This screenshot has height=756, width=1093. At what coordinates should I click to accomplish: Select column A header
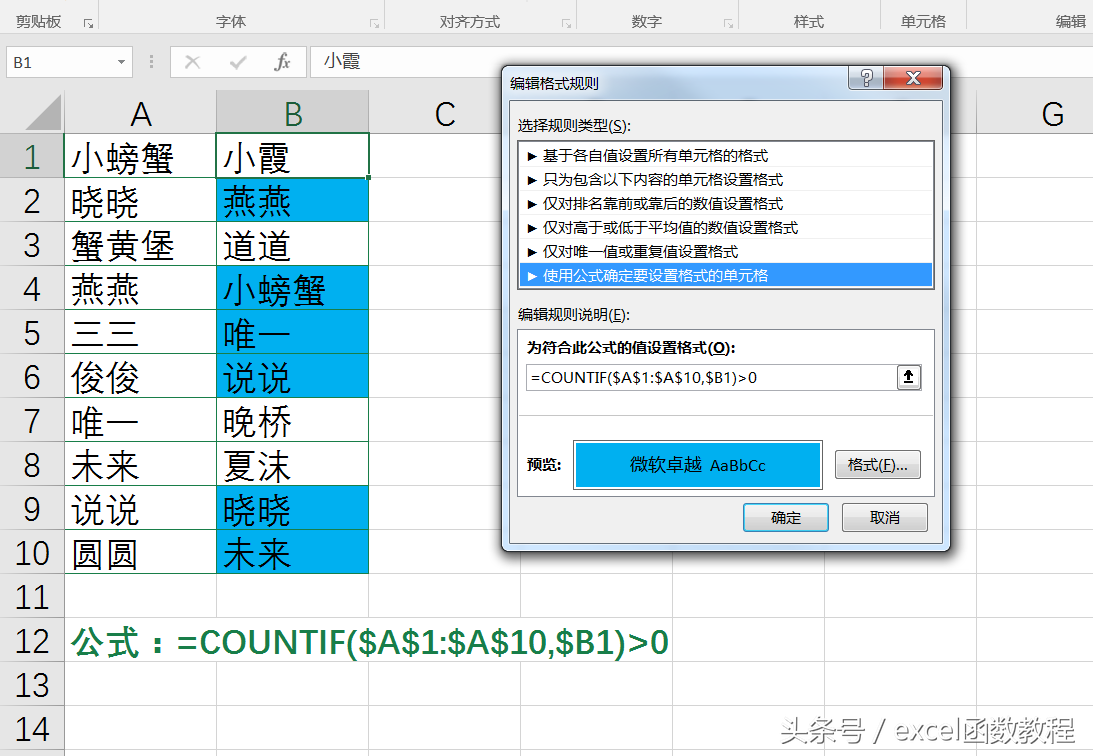point(140,114)
